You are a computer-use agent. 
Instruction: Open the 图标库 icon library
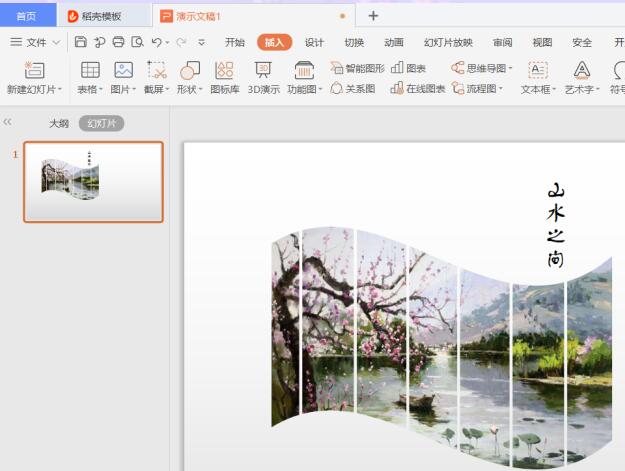pyautogui.click(x=224, y=70)
